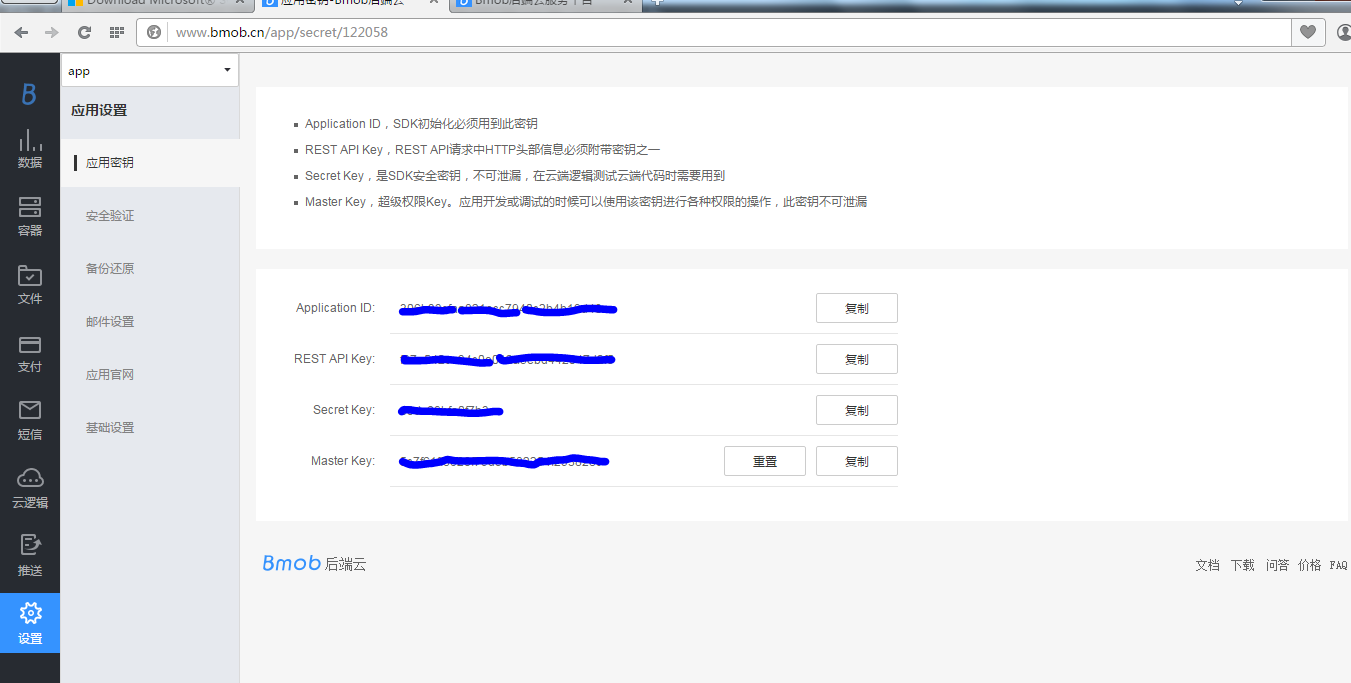Open the 价格 footer link
Screen dimensions: 1351x683
point(1309,565)
